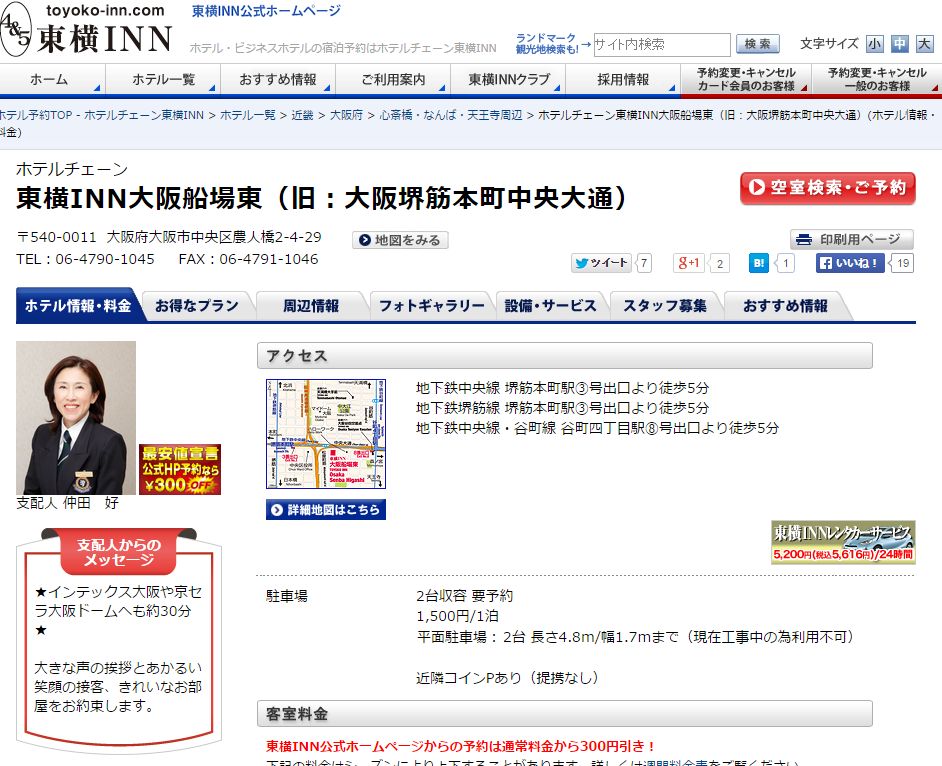Set text size to 小
This screenshot has width=942, height=766.
point(875,44)
